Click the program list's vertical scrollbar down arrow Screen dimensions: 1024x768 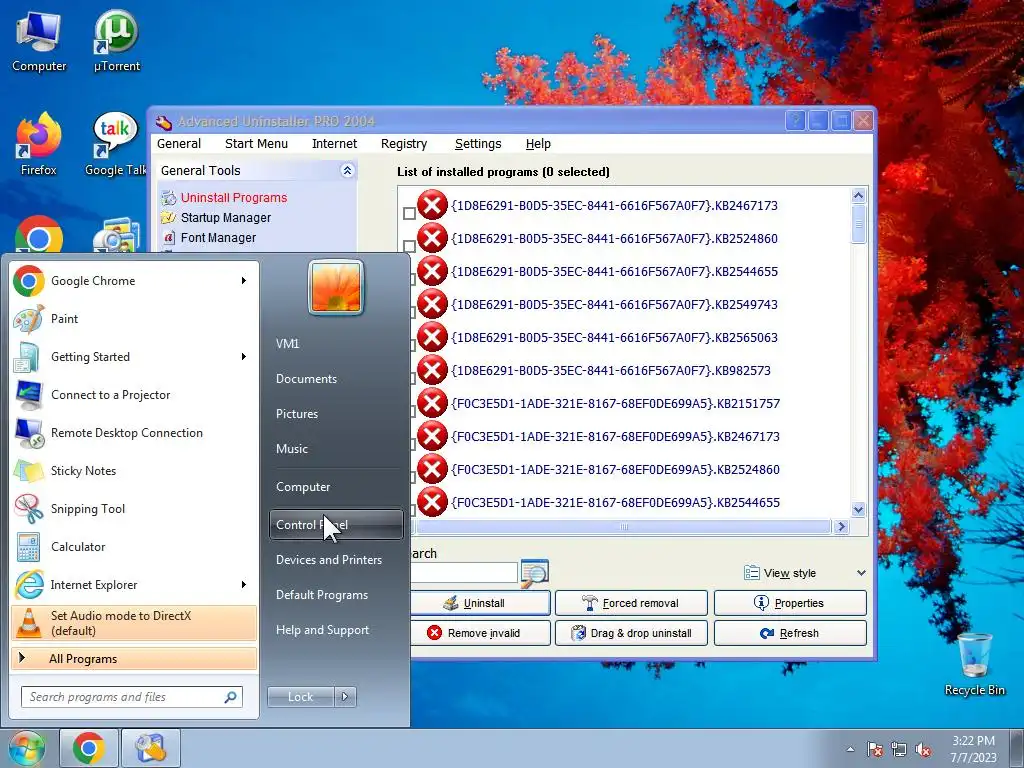[x=859, y=509]
